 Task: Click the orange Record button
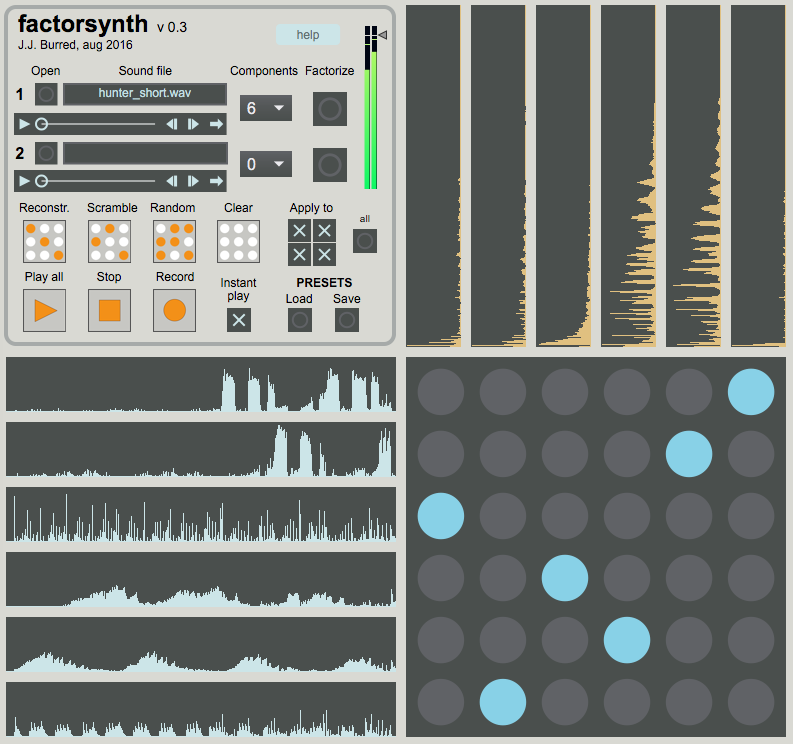pyautogui.click(x=174, y=311)
